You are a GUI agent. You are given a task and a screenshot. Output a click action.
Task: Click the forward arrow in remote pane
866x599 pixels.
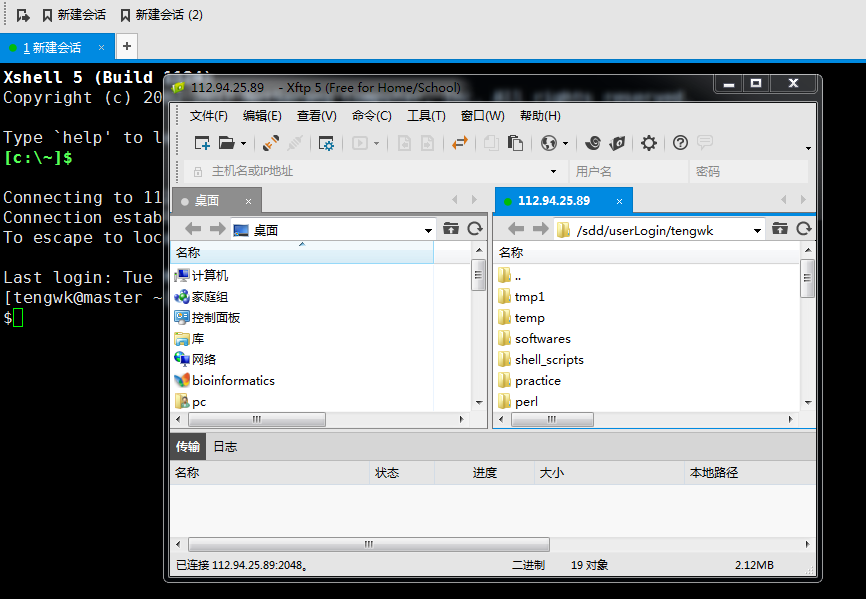tap(541, 229)
